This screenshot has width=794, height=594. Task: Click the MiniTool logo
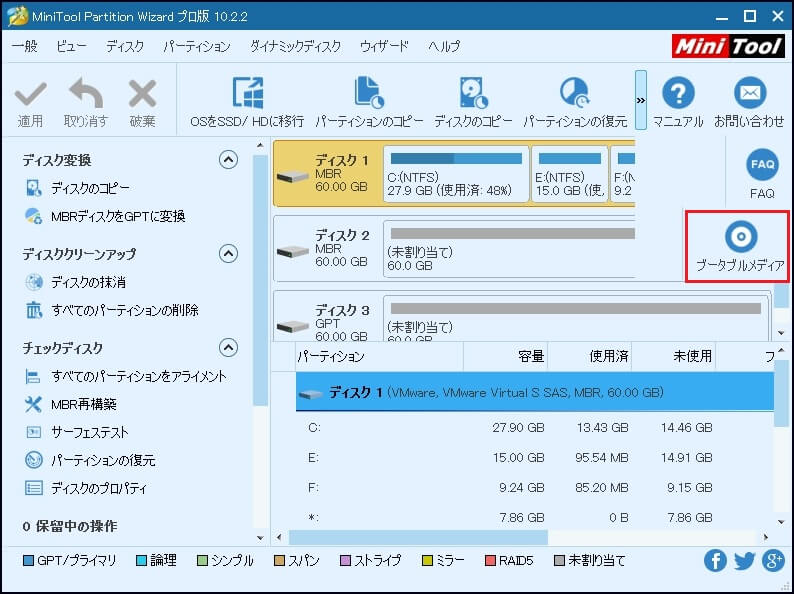[x=728, y=46]
